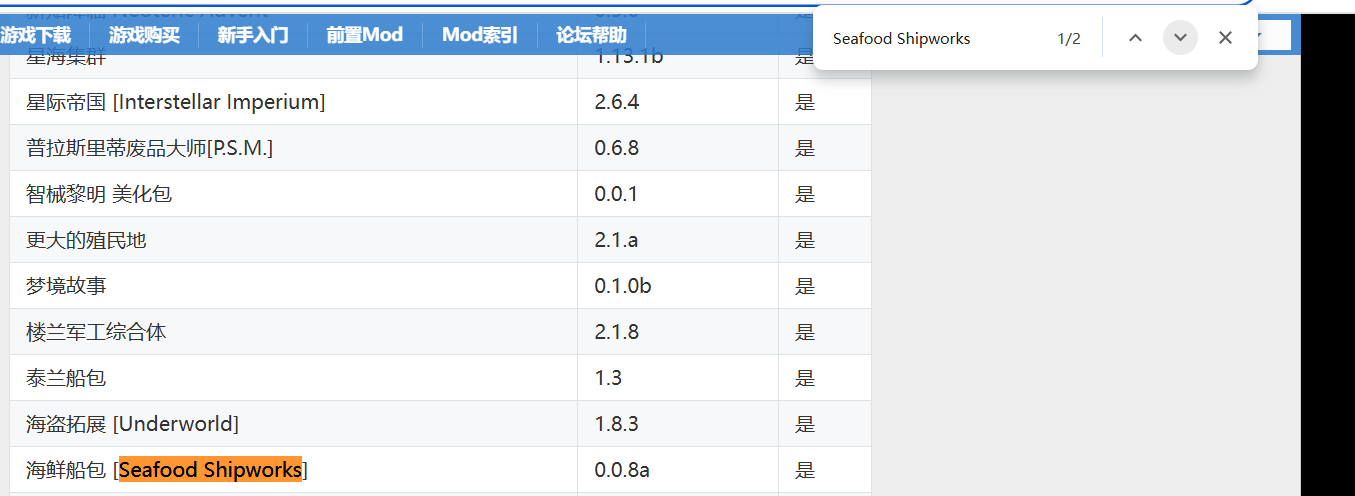The image size is (1355, 496).
Task: Jump to the next find match
Action: click(1180, 38)
